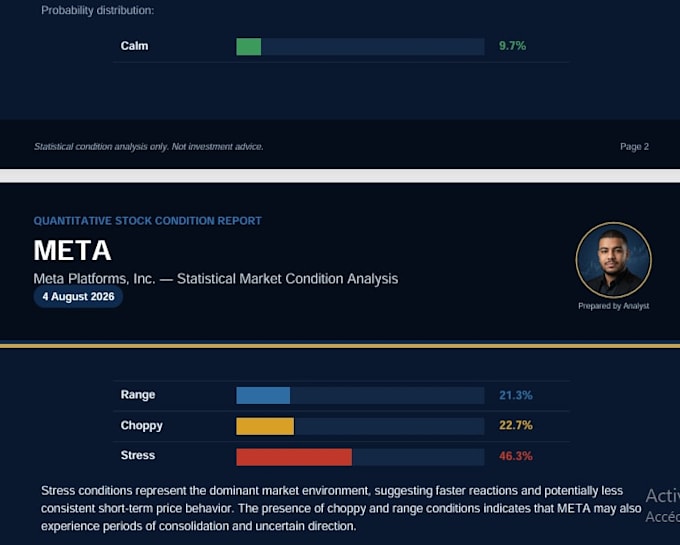Click the 9.7% Calm percentage value
This screenshot has width=680, height=545.
coord(512,46)
